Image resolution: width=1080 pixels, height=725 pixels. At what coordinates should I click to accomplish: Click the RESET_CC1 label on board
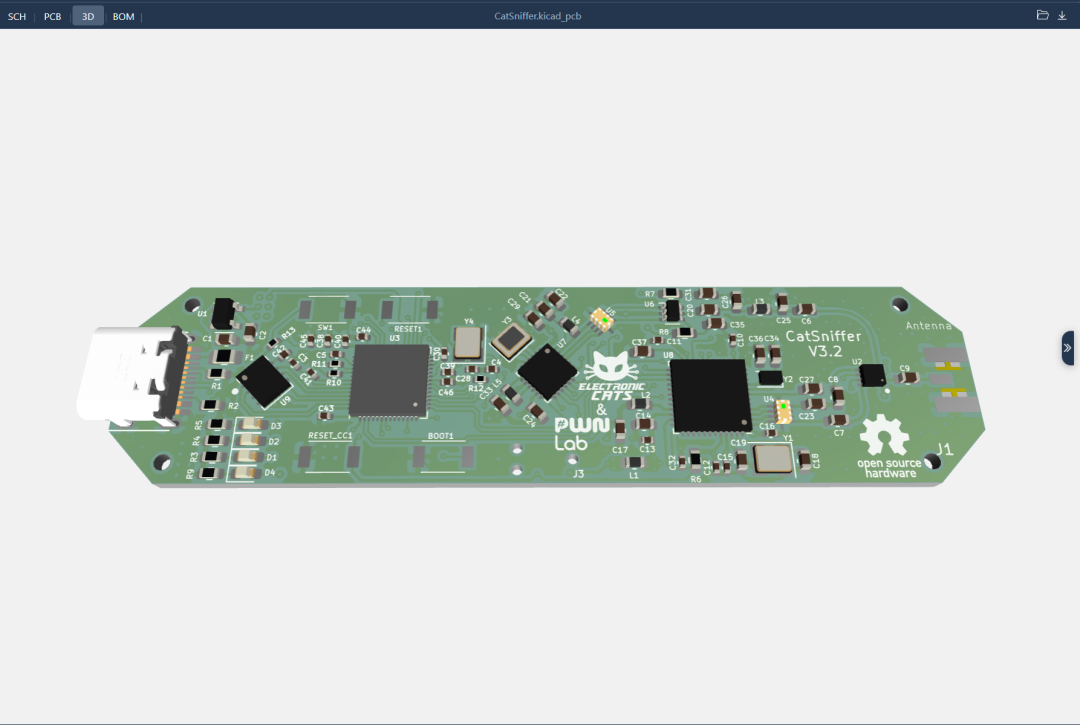pyautogui.click(x=330, y=436)
